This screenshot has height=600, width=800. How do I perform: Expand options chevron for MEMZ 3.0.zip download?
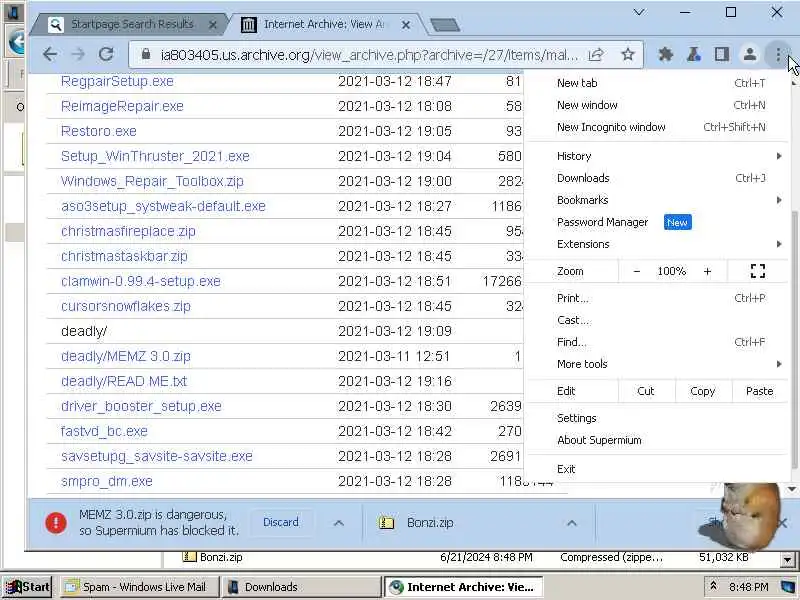[x=338, y=523]
